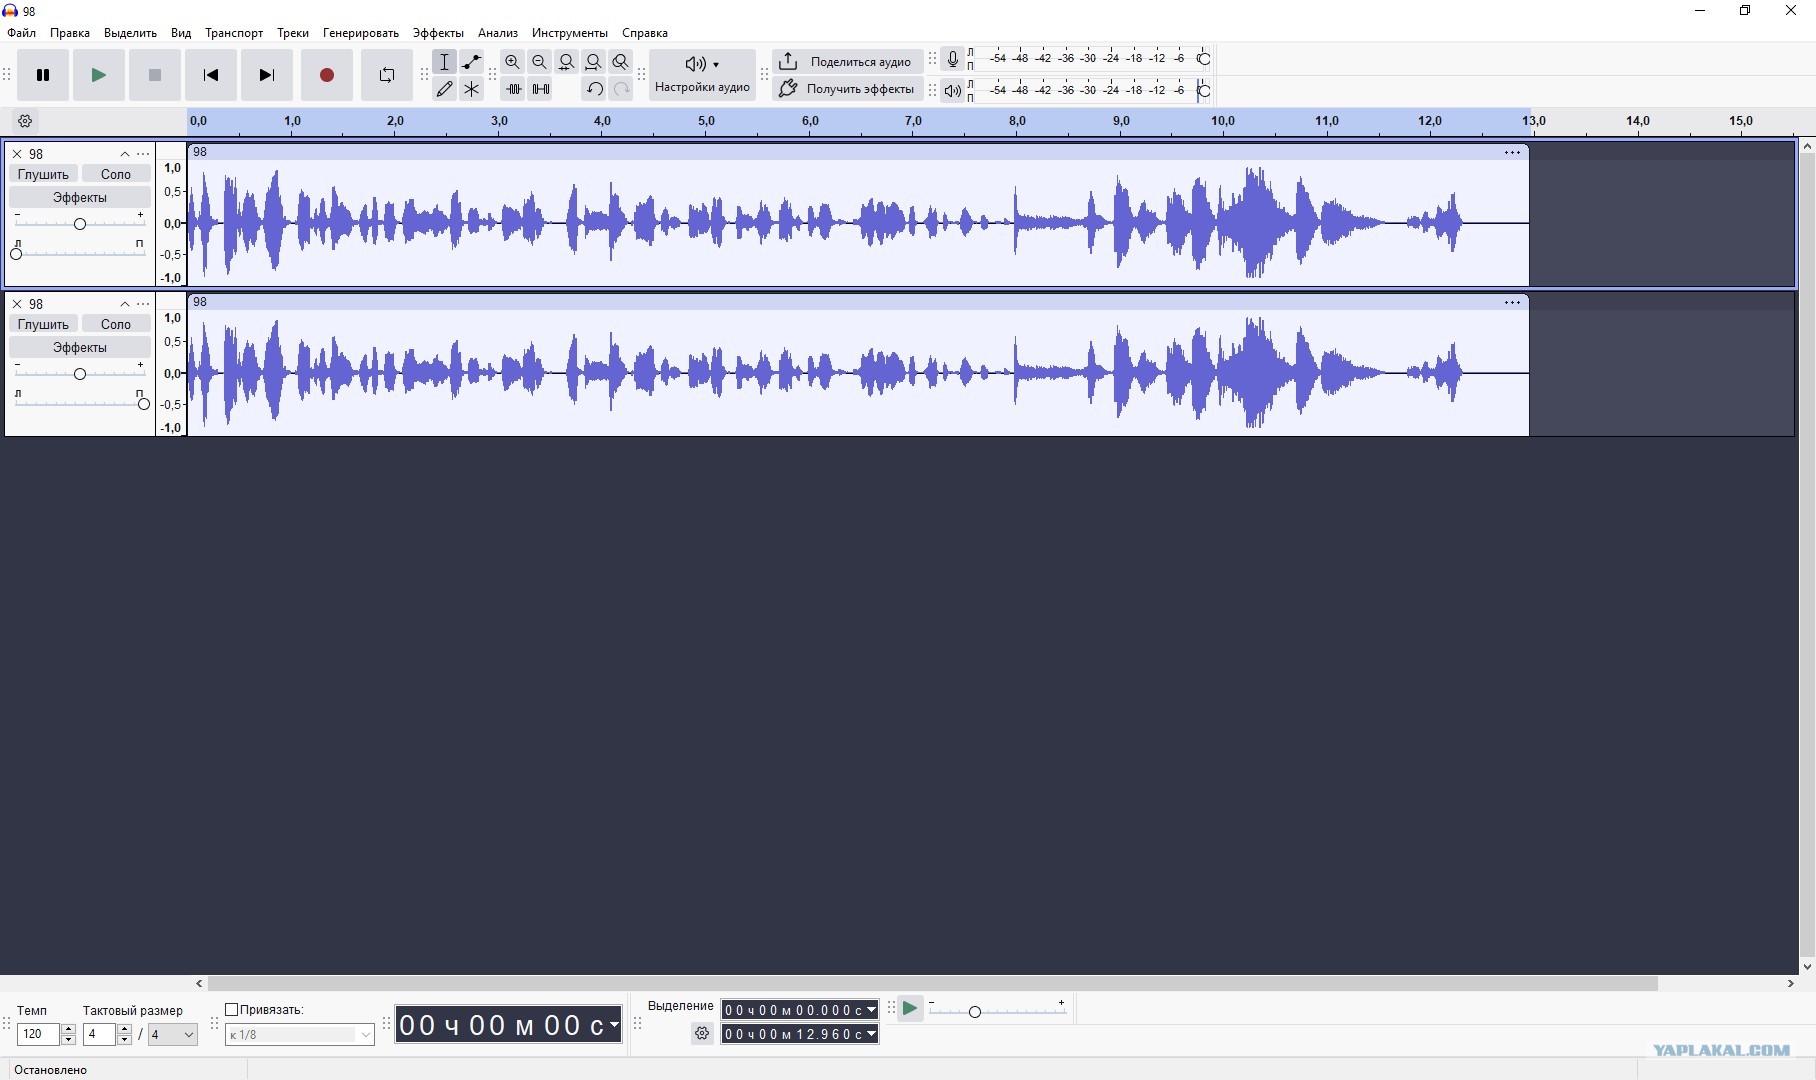This screenshot has height=1080, width=1816.
Task: Click the first track gain slider
Action: [x=80, y=223]
